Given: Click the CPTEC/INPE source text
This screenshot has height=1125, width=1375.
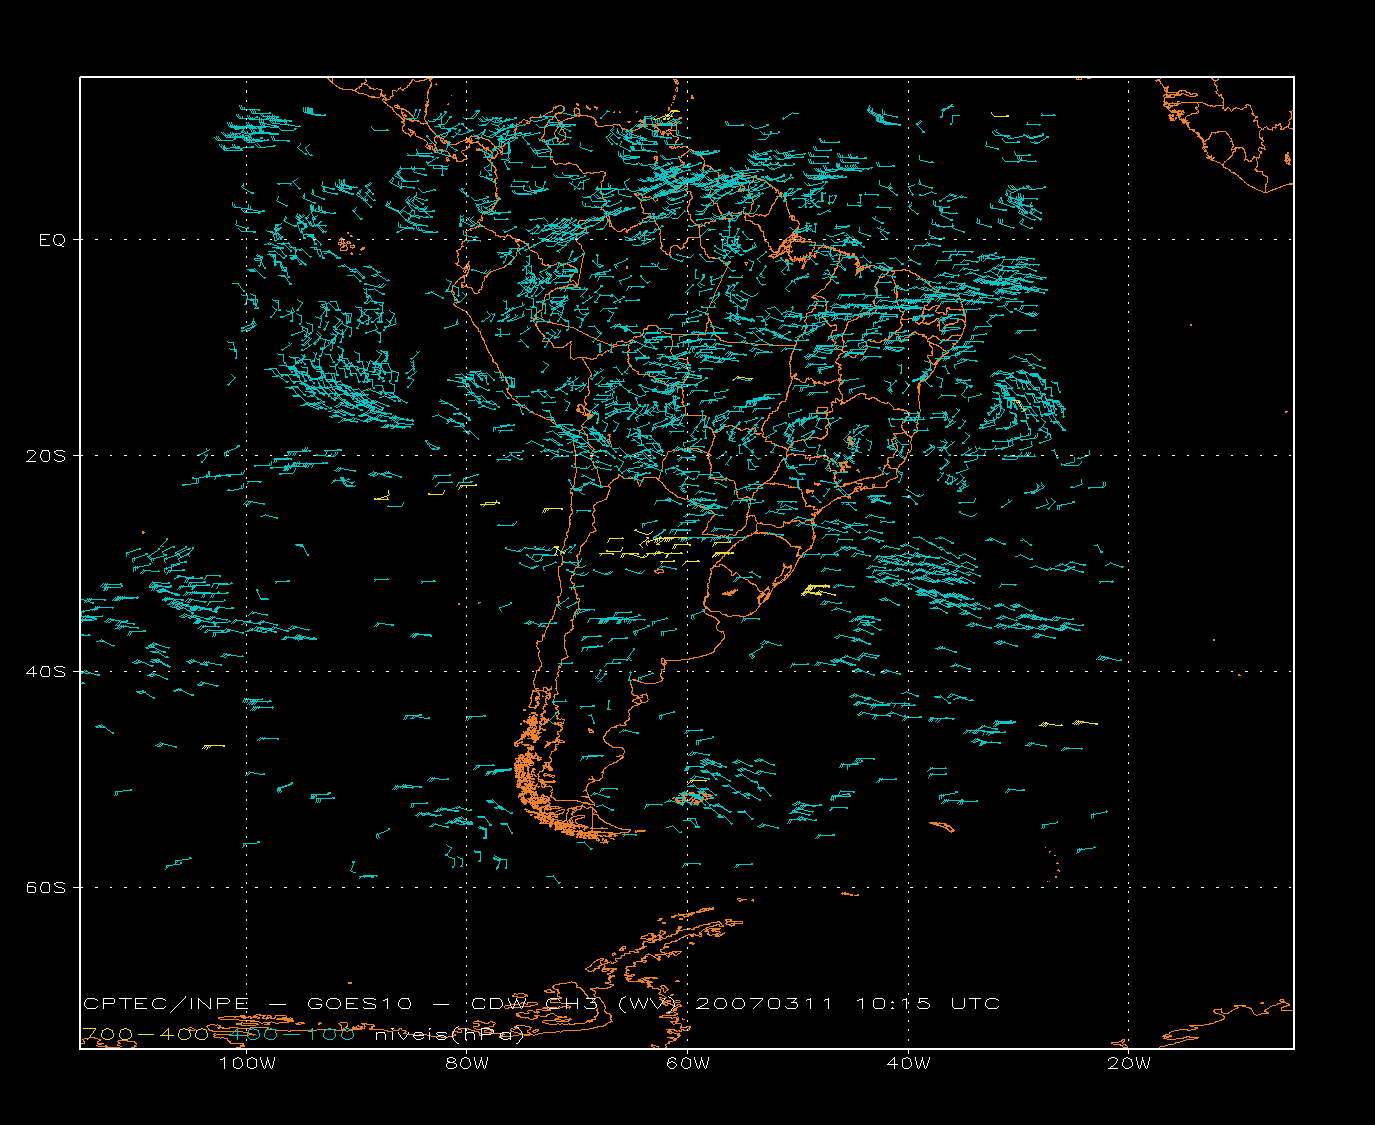Looking at the screenshot, I should click(x=166, y=1004).
